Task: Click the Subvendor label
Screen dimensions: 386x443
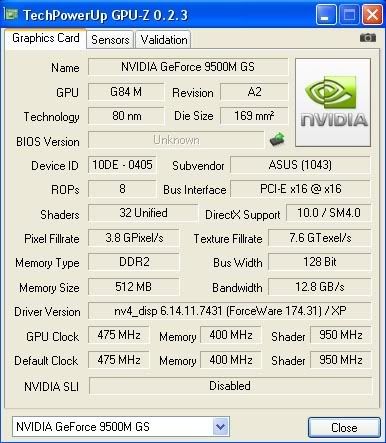Action: click(198, 166)
